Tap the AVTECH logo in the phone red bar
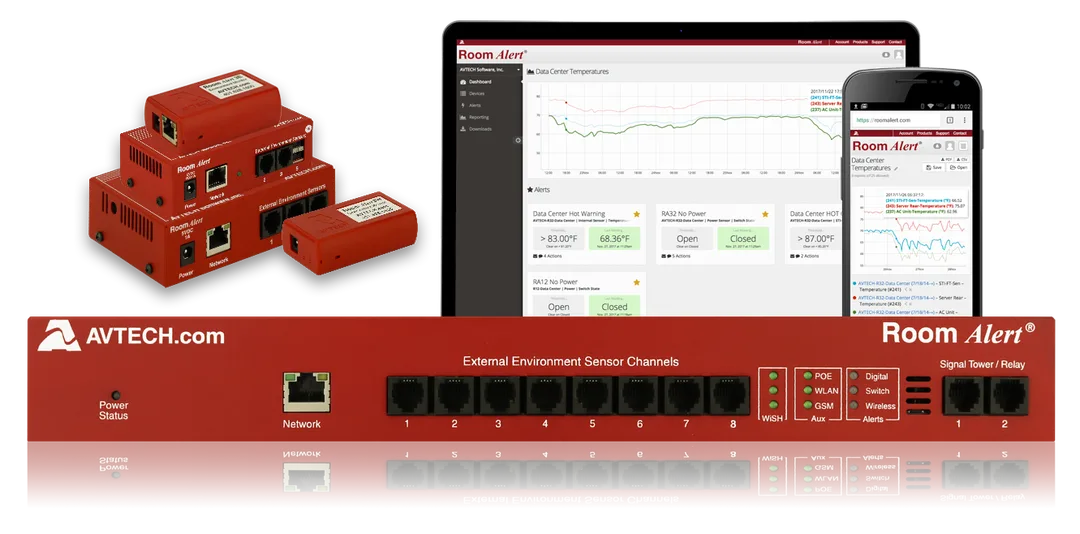1080x534 pixels. [856, 133]
